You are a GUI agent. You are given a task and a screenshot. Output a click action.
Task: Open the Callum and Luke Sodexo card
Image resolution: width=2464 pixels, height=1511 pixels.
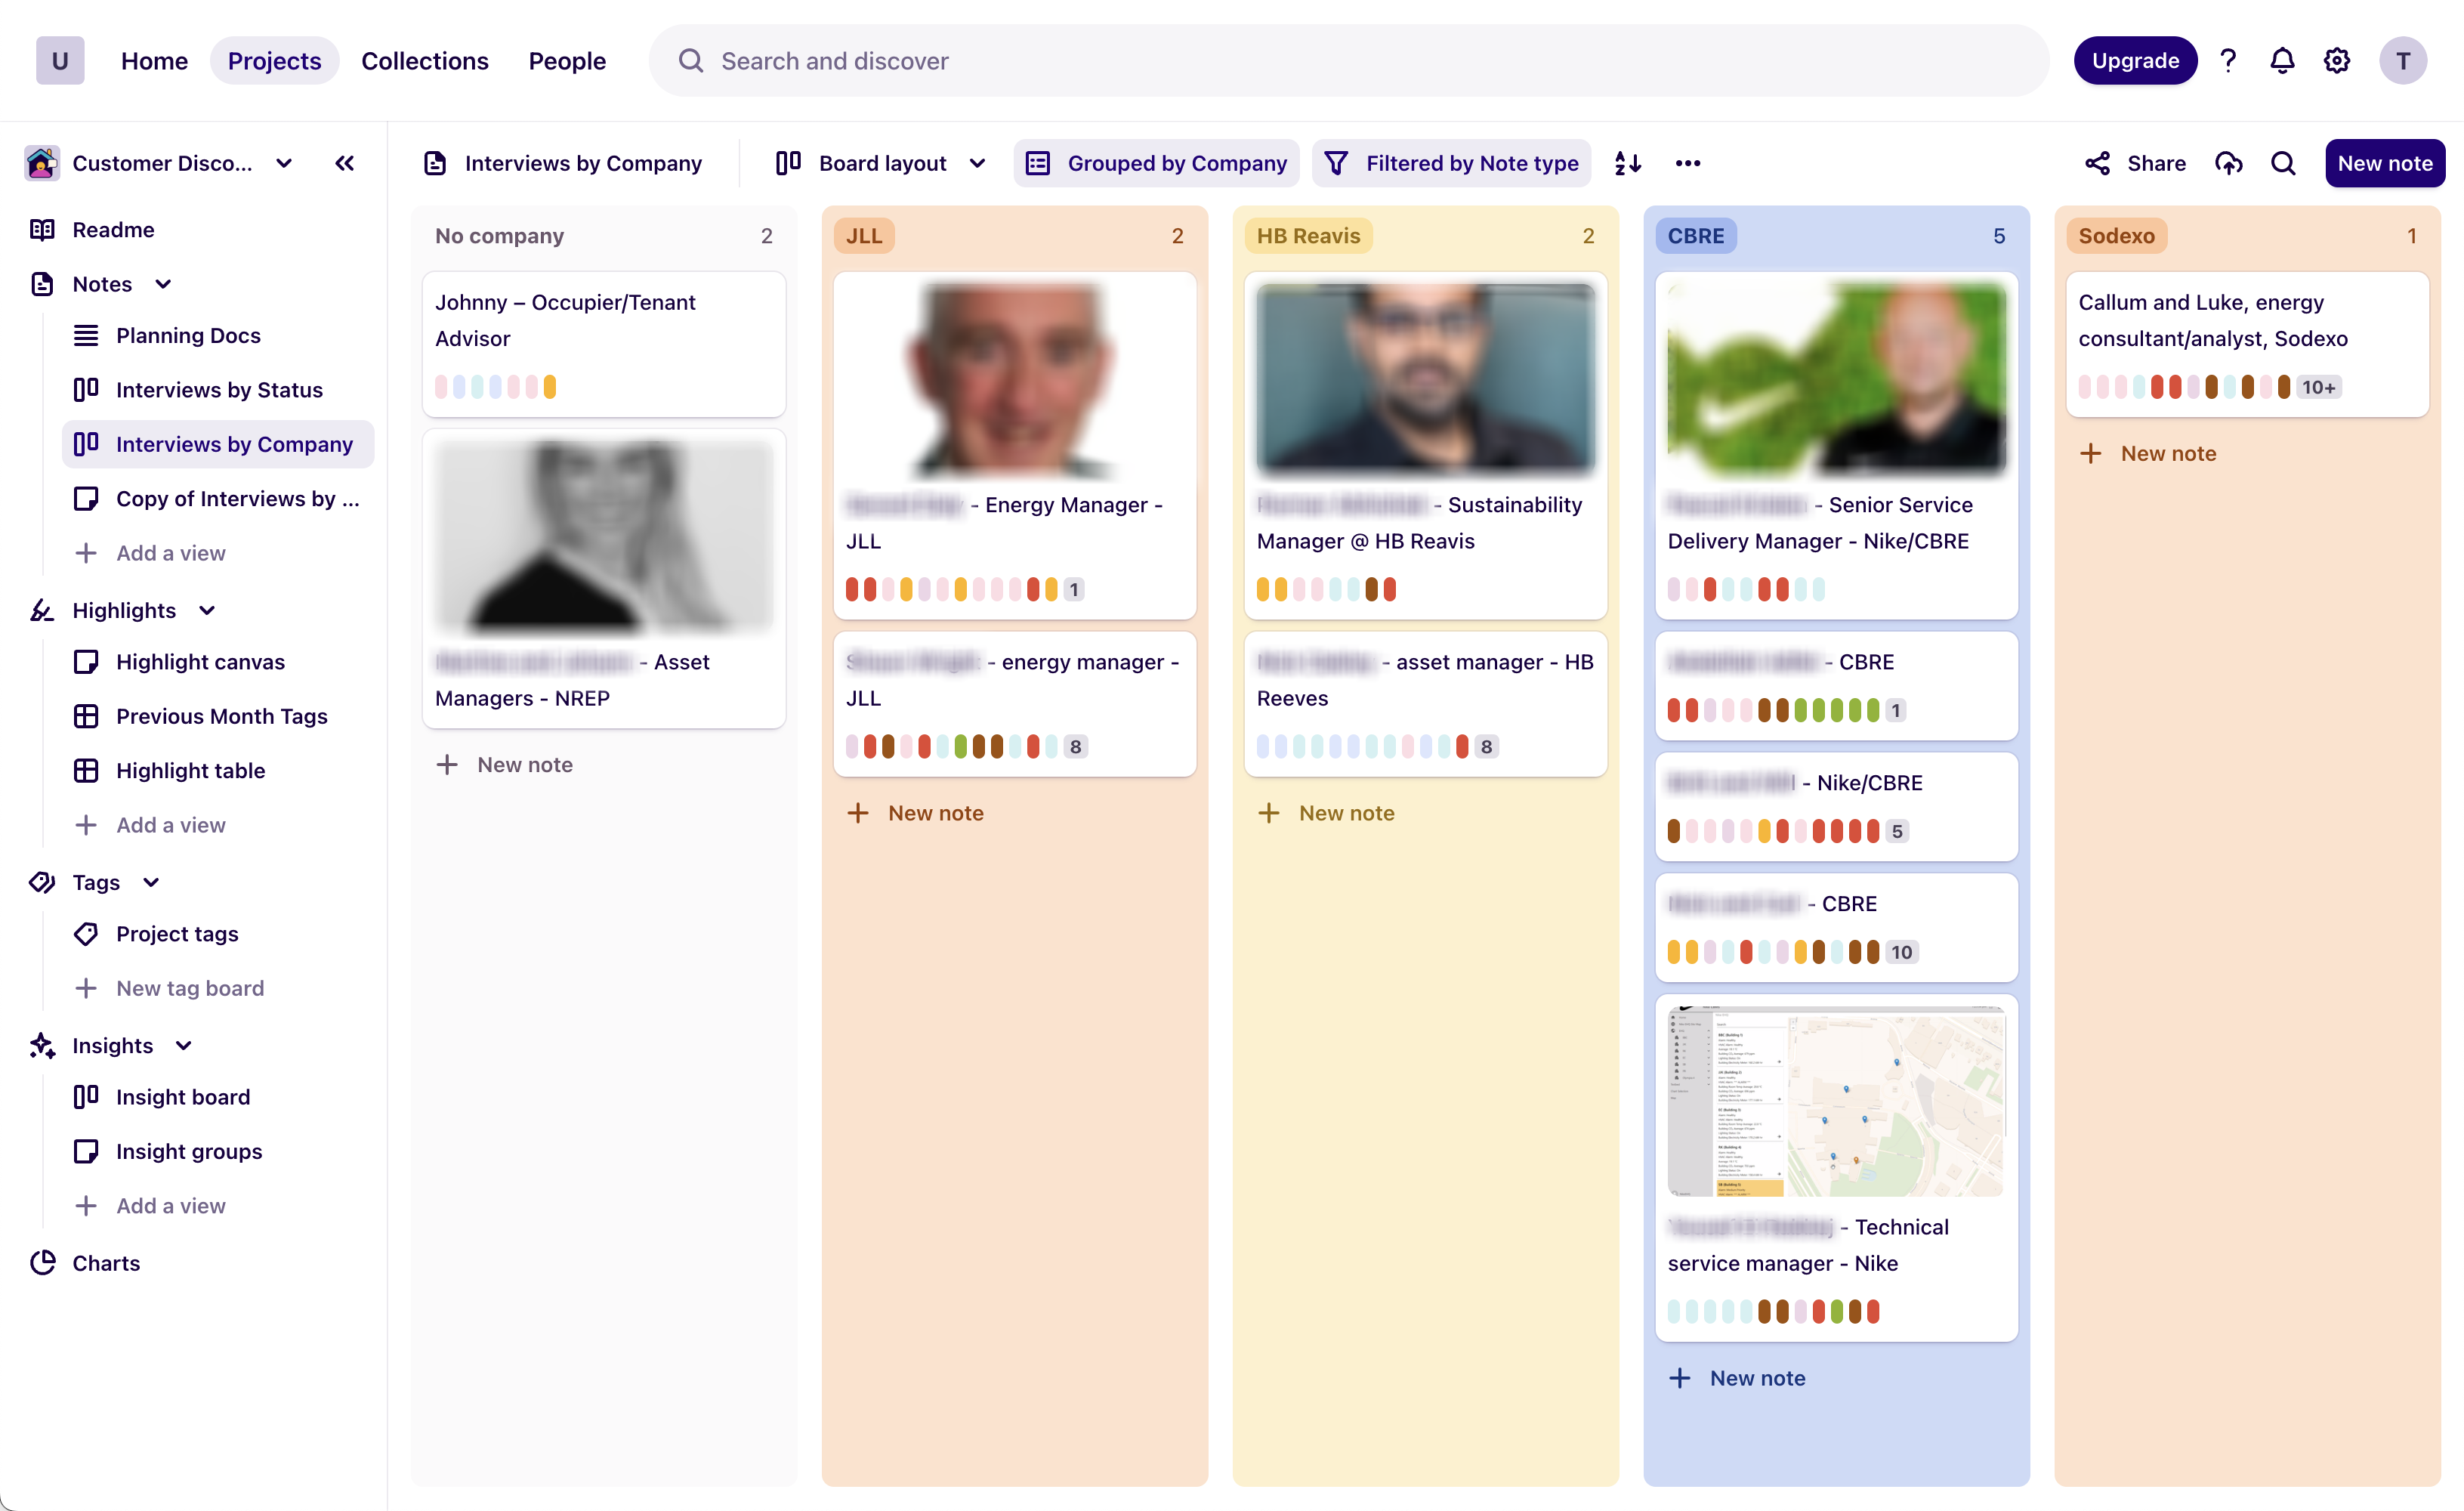coord(2247,344)
